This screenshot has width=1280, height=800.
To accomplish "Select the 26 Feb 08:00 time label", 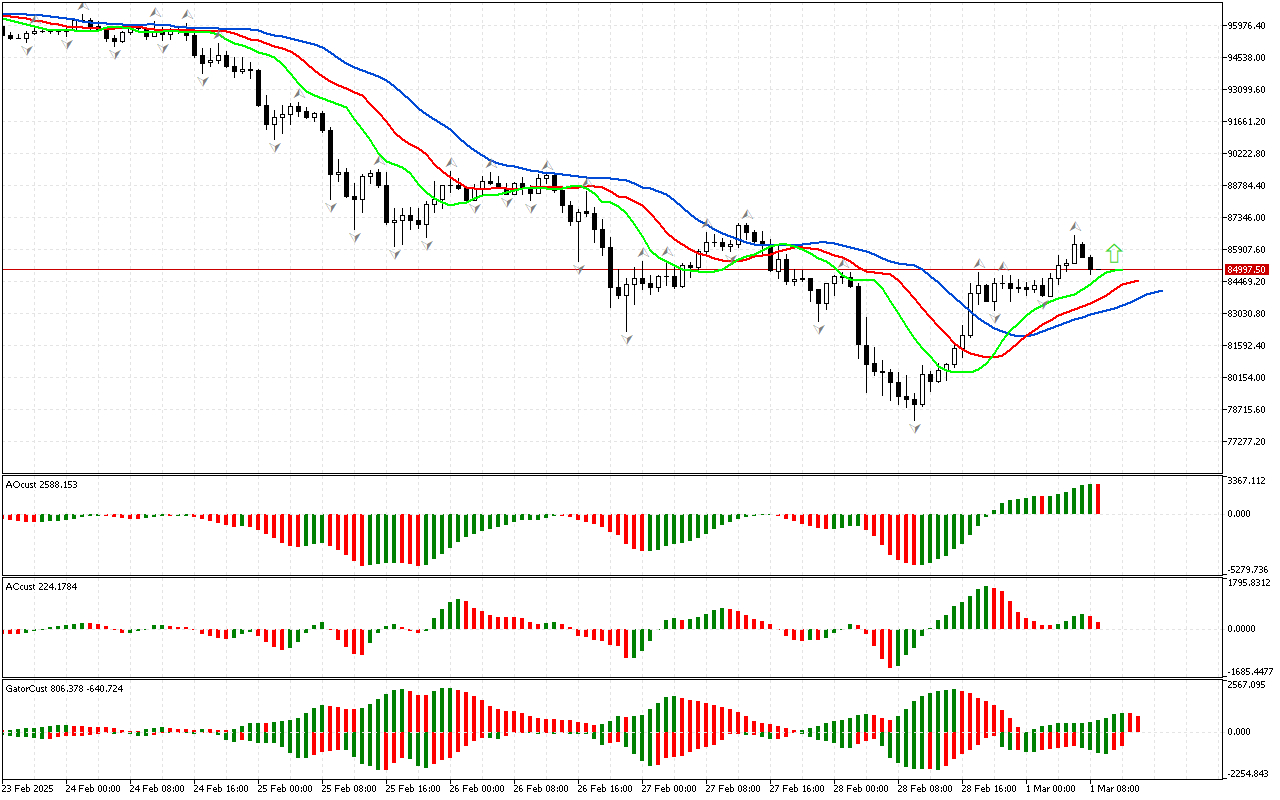I will (x=541, y=789).
